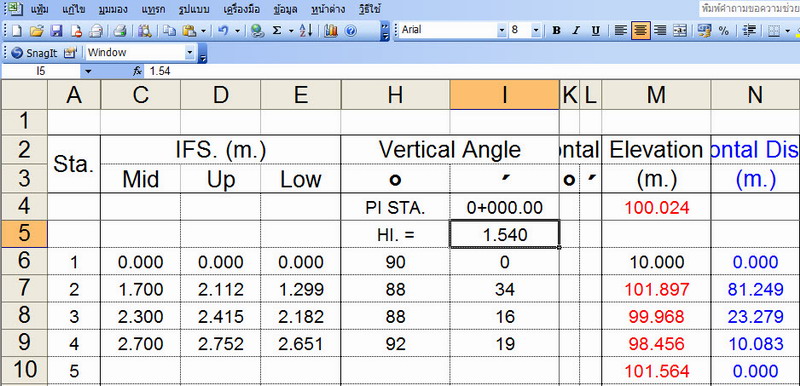
Task: Toggle Italic formatting
Action: [576, 31]
